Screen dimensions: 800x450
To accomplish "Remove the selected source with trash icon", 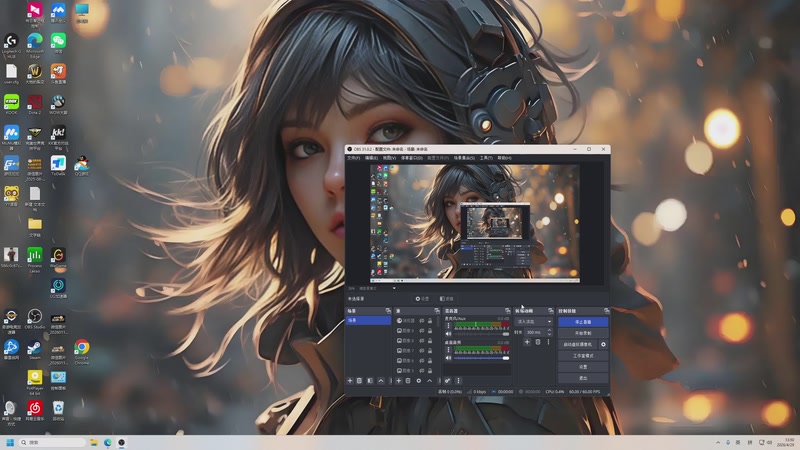I will [x=408, y=381].
